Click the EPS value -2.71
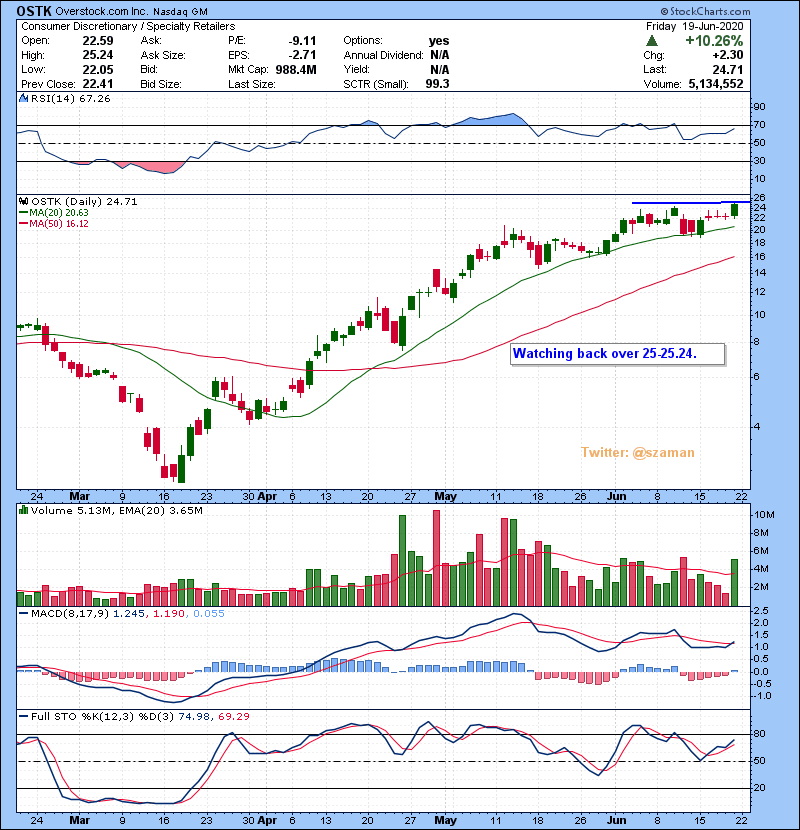Screen dimensions: 800x830 point(302,55)
